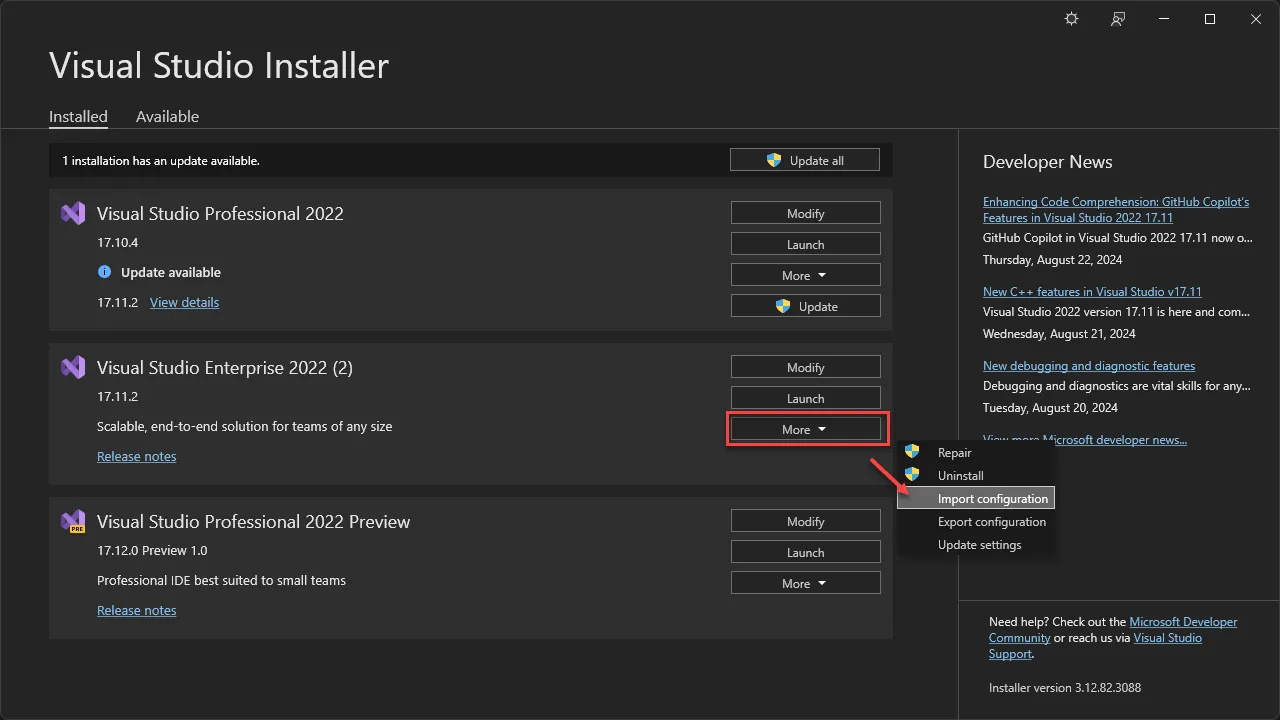
Task: Open installer settings via the gear icon
Action: [x=1071, y=18]
